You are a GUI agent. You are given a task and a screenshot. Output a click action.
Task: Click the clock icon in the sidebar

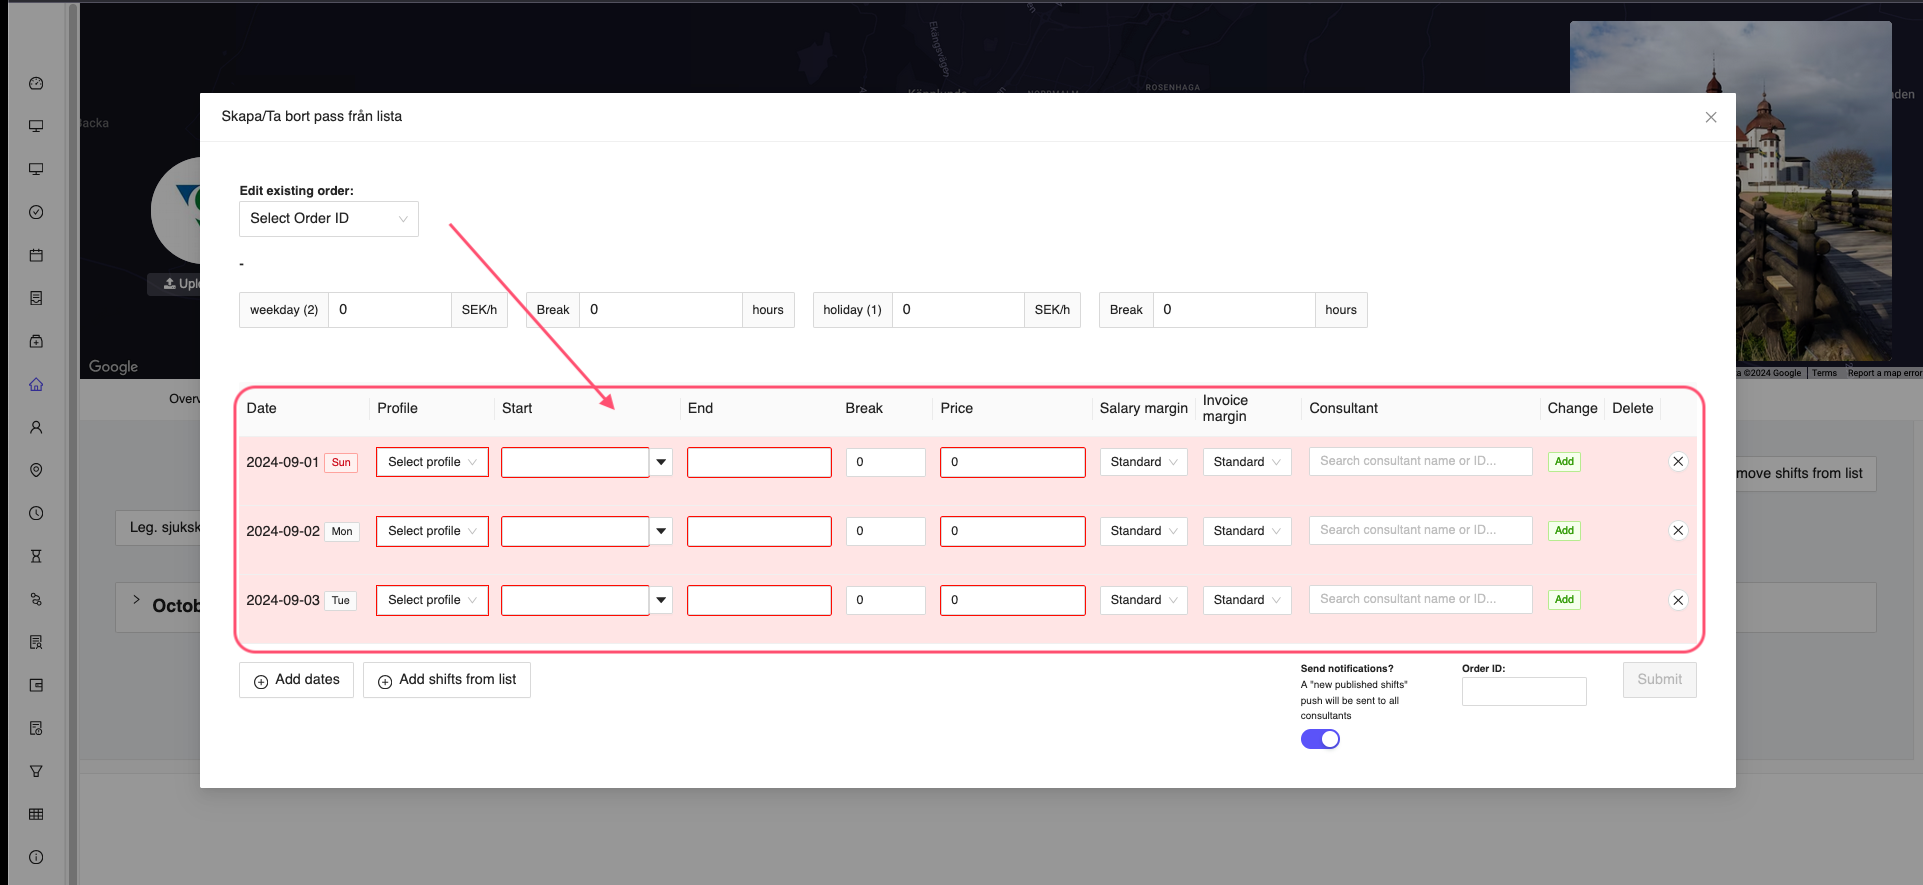pos(36,513)
